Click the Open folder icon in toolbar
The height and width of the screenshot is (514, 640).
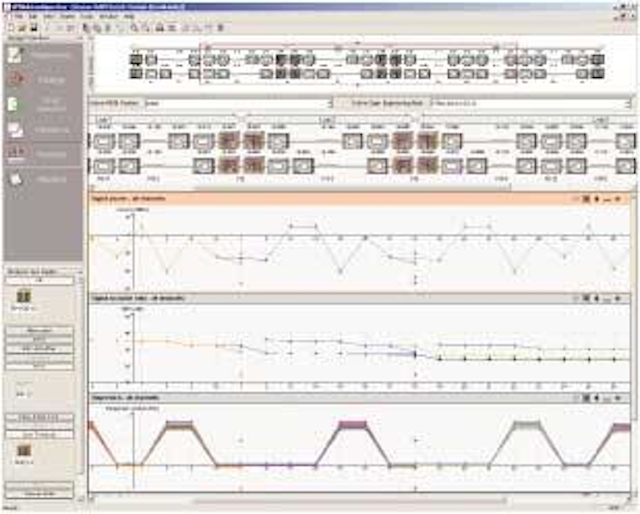pos(22,28)
